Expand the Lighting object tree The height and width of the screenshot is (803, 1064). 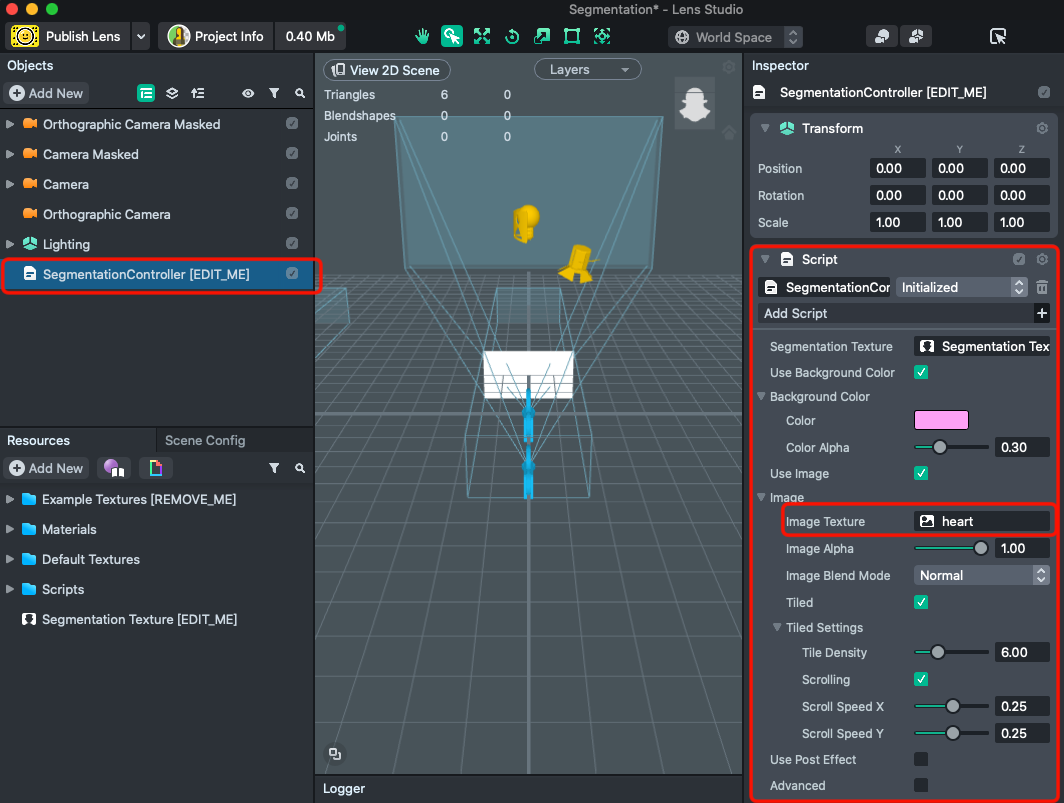pos(10,244)
